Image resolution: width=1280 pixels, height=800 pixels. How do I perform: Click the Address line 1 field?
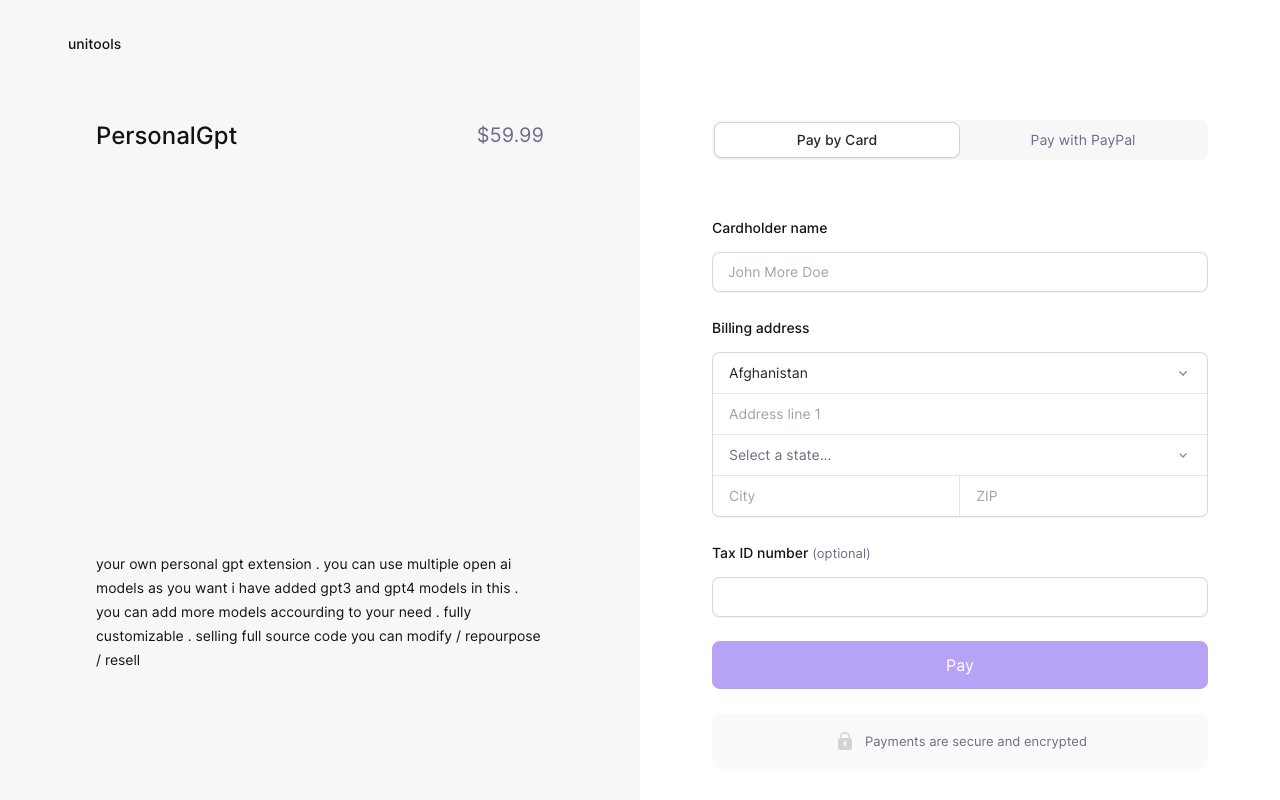pyautogui.click(x=960, y=414)
